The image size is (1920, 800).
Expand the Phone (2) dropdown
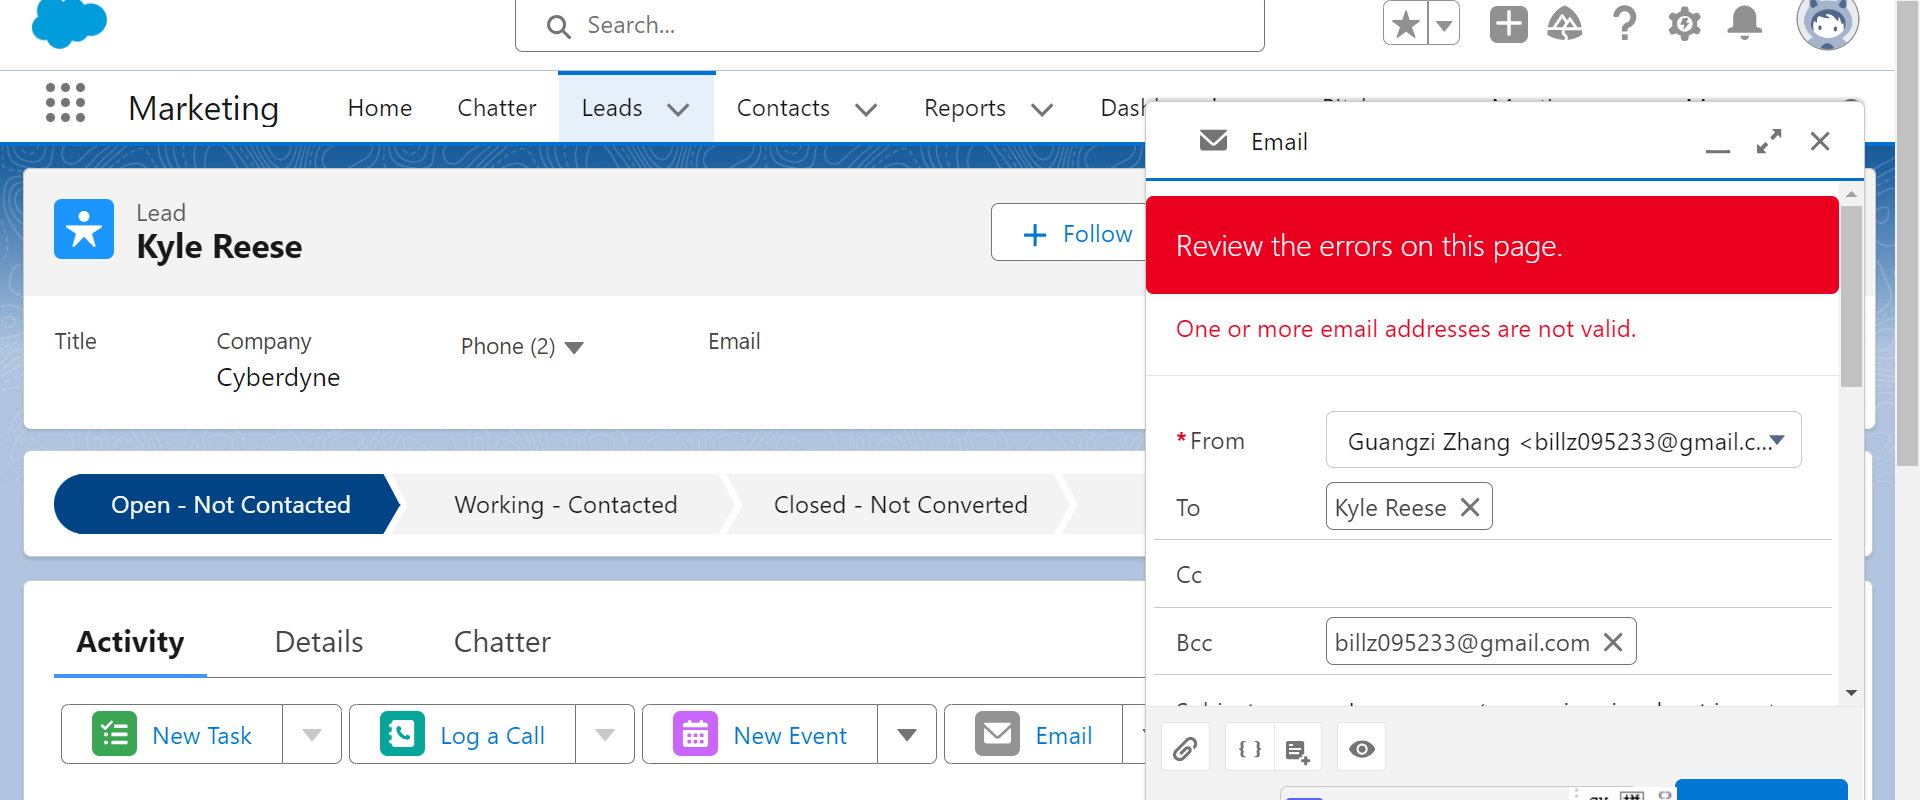[574, 347]
